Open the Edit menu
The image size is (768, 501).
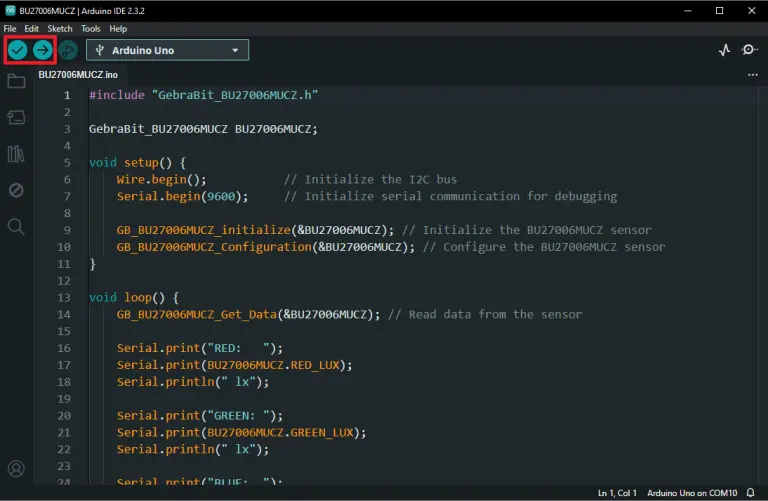(31, 29)
